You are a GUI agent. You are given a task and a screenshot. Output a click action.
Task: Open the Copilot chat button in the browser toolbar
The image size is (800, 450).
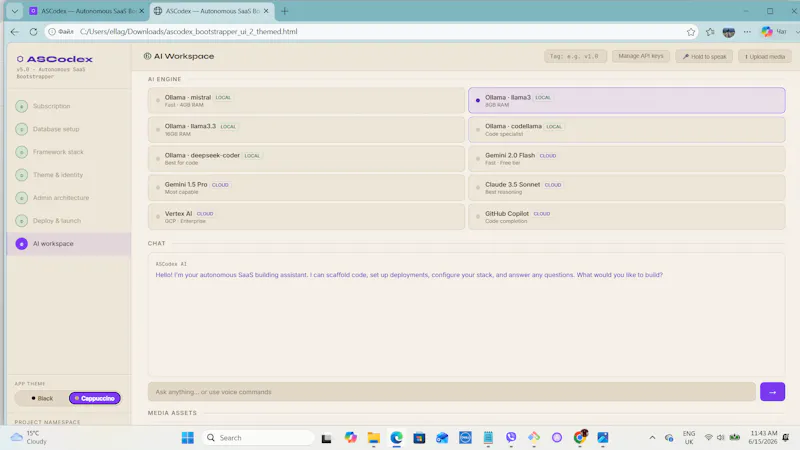[x=774, y=32]
